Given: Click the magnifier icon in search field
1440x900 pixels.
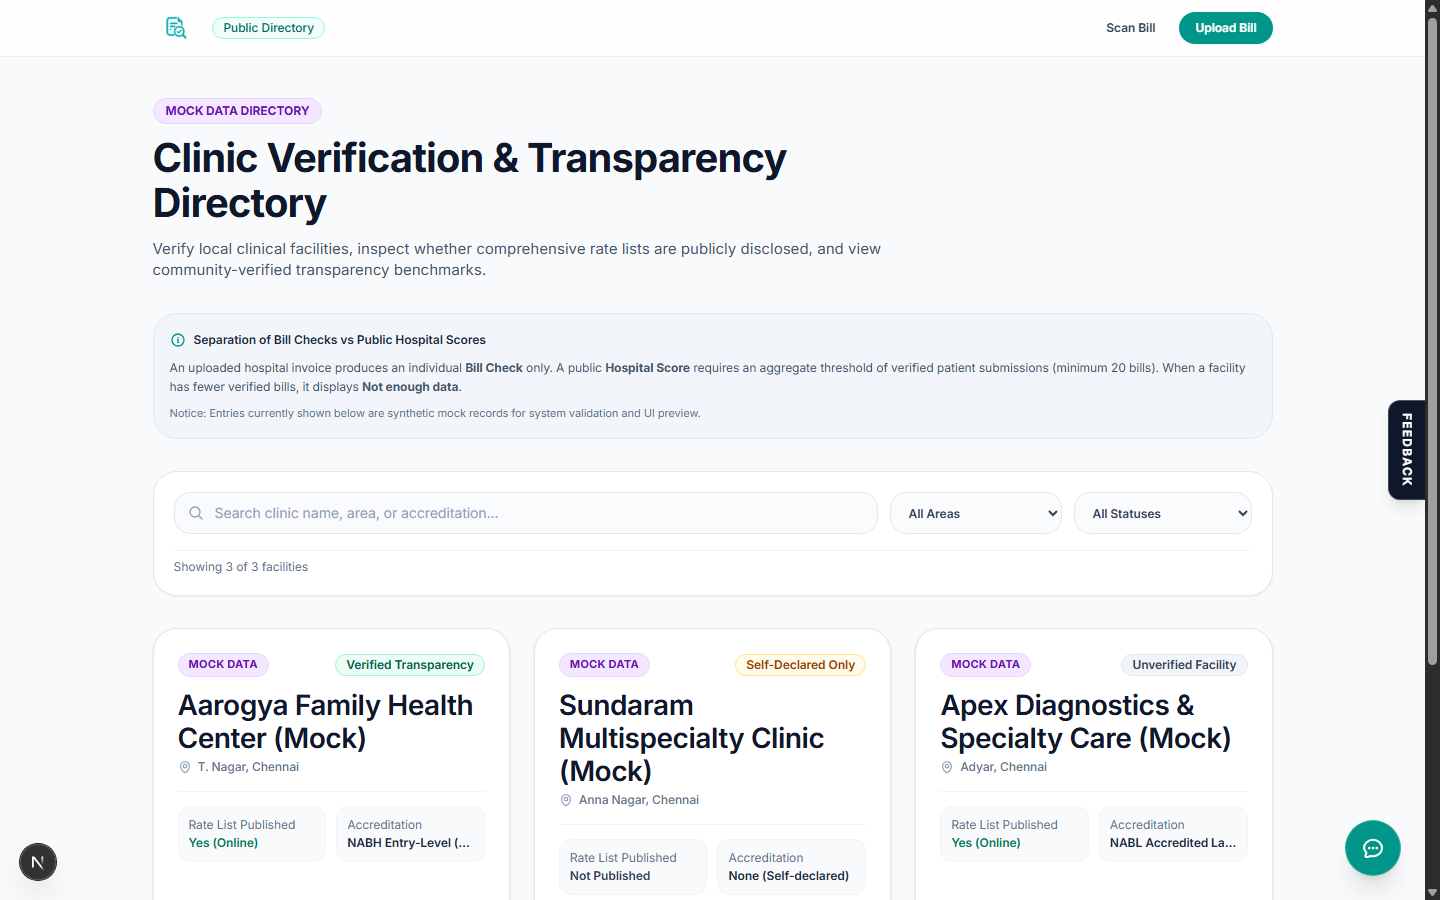Looking at the screenshot, I should click(196, 513).
